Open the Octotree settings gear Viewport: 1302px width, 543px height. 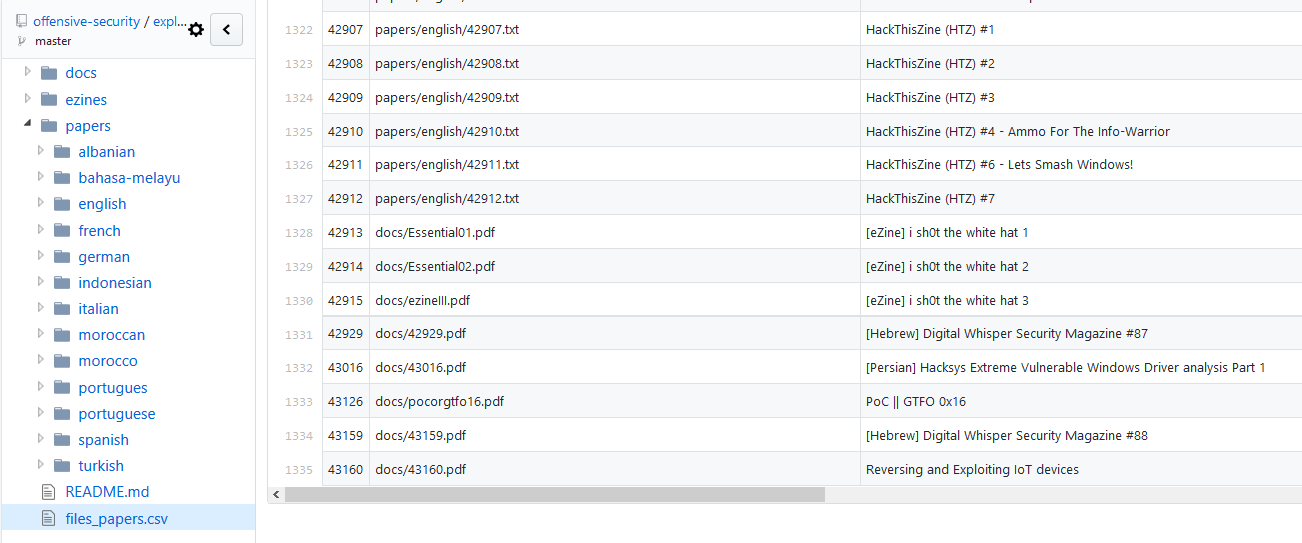196,30
